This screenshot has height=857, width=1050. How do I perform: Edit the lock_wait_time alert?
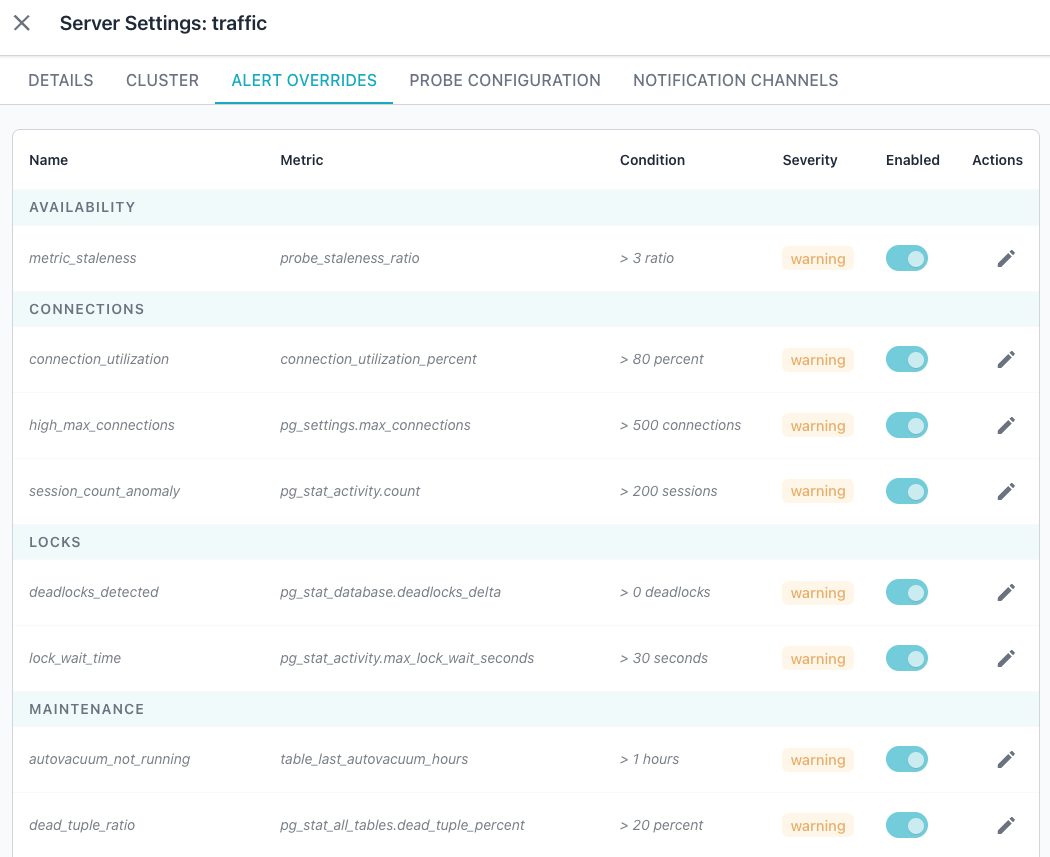coord(1006,658)
